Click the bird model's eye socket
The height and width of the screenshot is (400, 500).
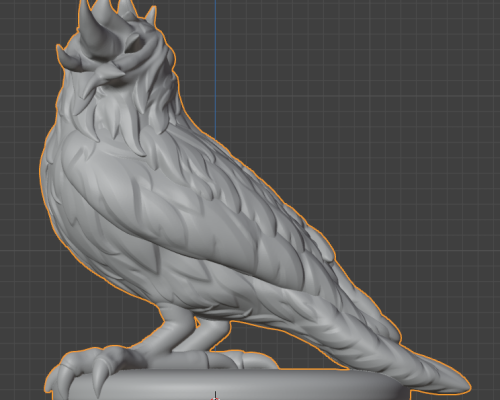tap(136, 47)
